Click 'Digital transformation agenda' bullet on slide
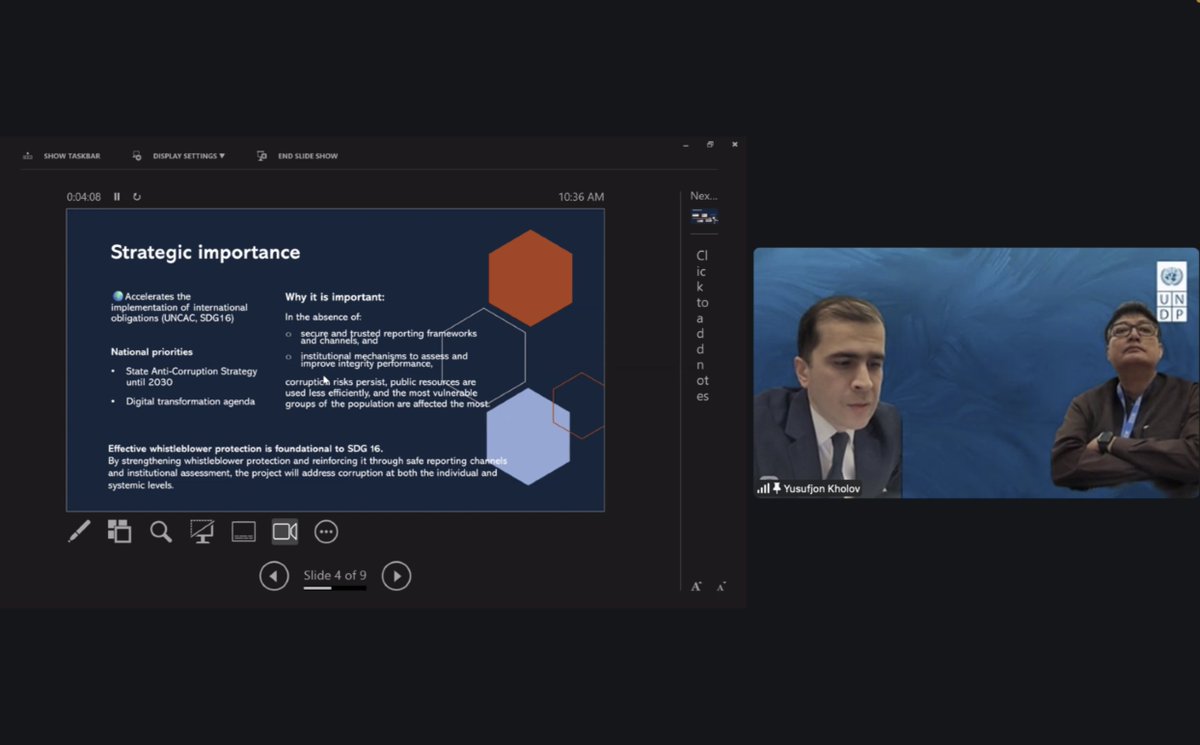The image size is (1200, 745). tap(190, 401)
